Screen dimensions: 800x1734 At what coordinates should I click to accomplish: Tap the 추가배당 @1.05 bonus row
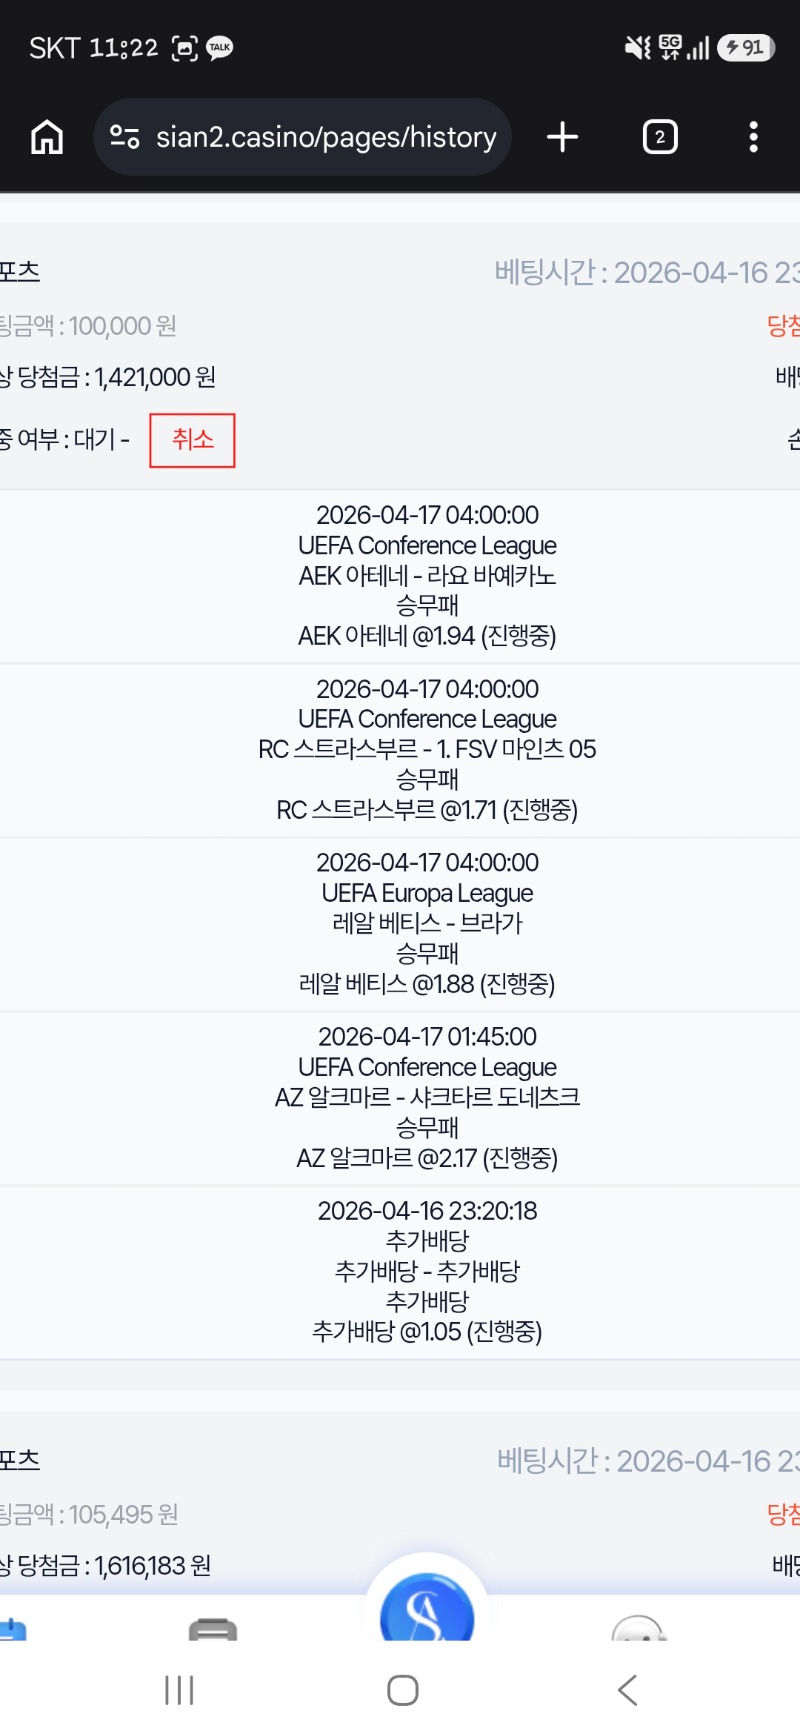point(427,1271)
